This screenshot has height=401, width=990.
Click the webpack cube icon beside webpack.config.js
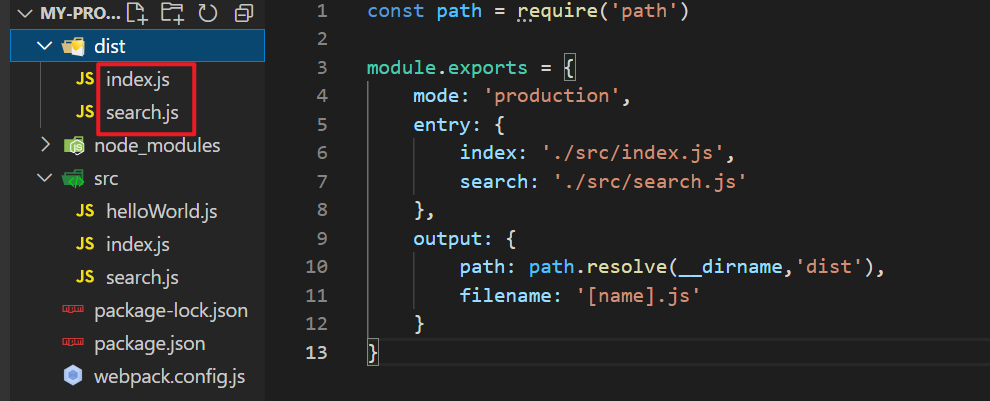tap(73, 376)
